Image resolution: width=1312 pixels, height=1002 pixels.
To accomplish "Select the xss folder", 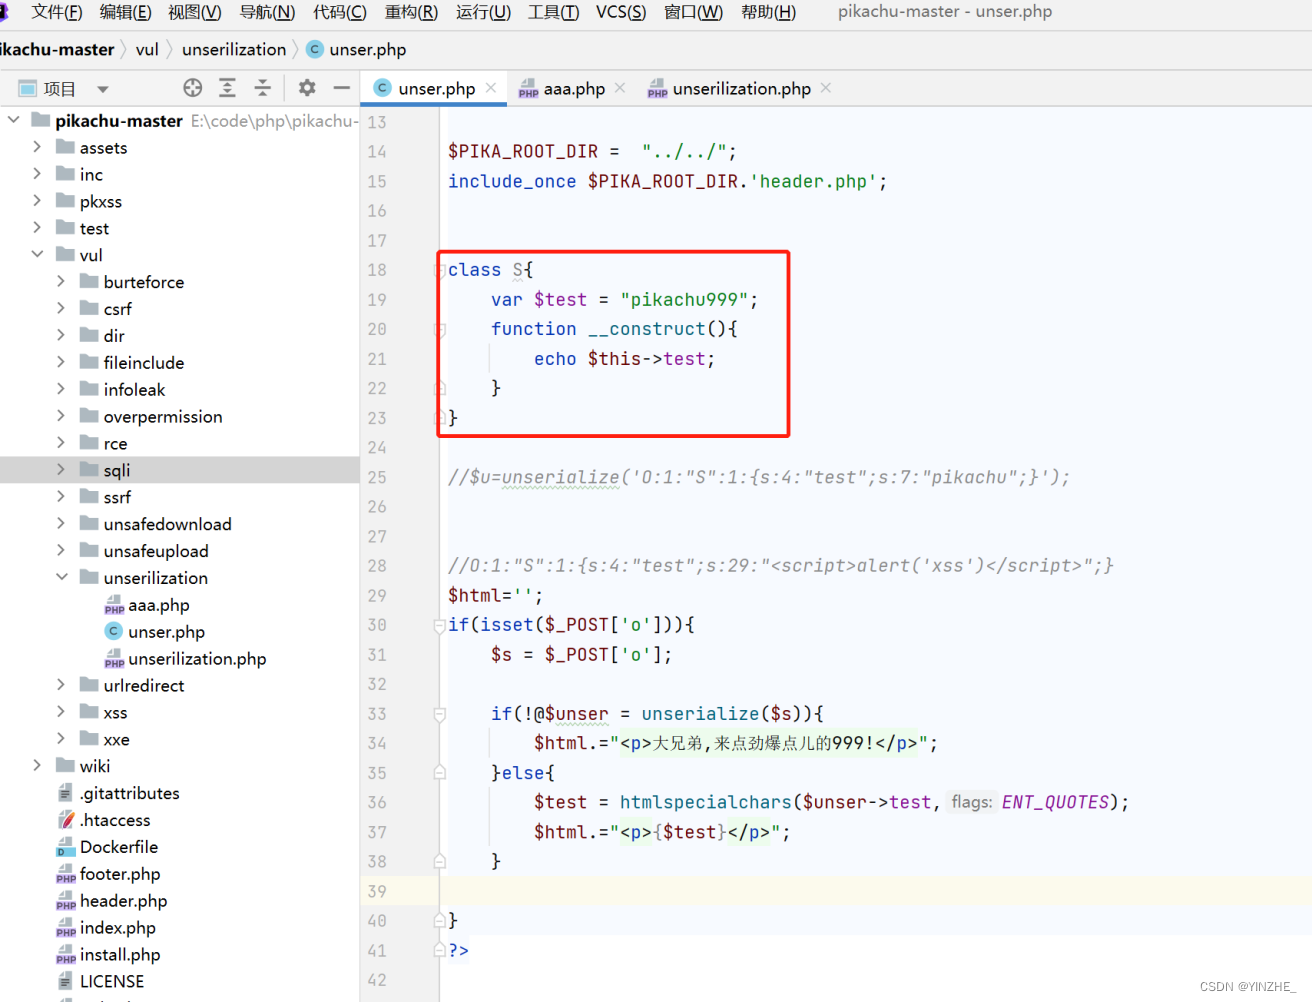I will 115,713.
